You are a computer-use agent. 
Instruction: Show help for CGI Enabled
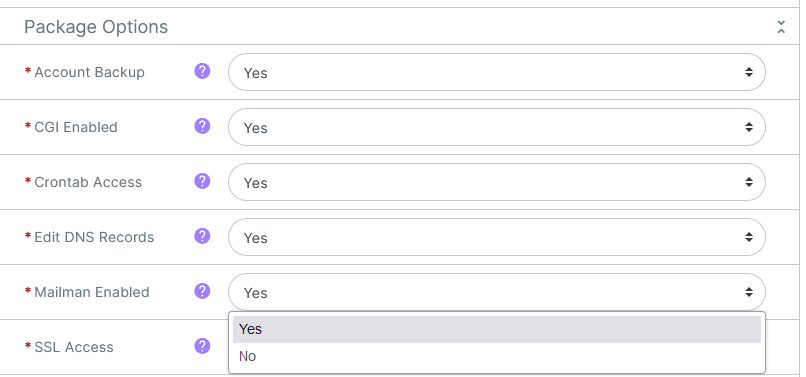[x=202, y=126]
